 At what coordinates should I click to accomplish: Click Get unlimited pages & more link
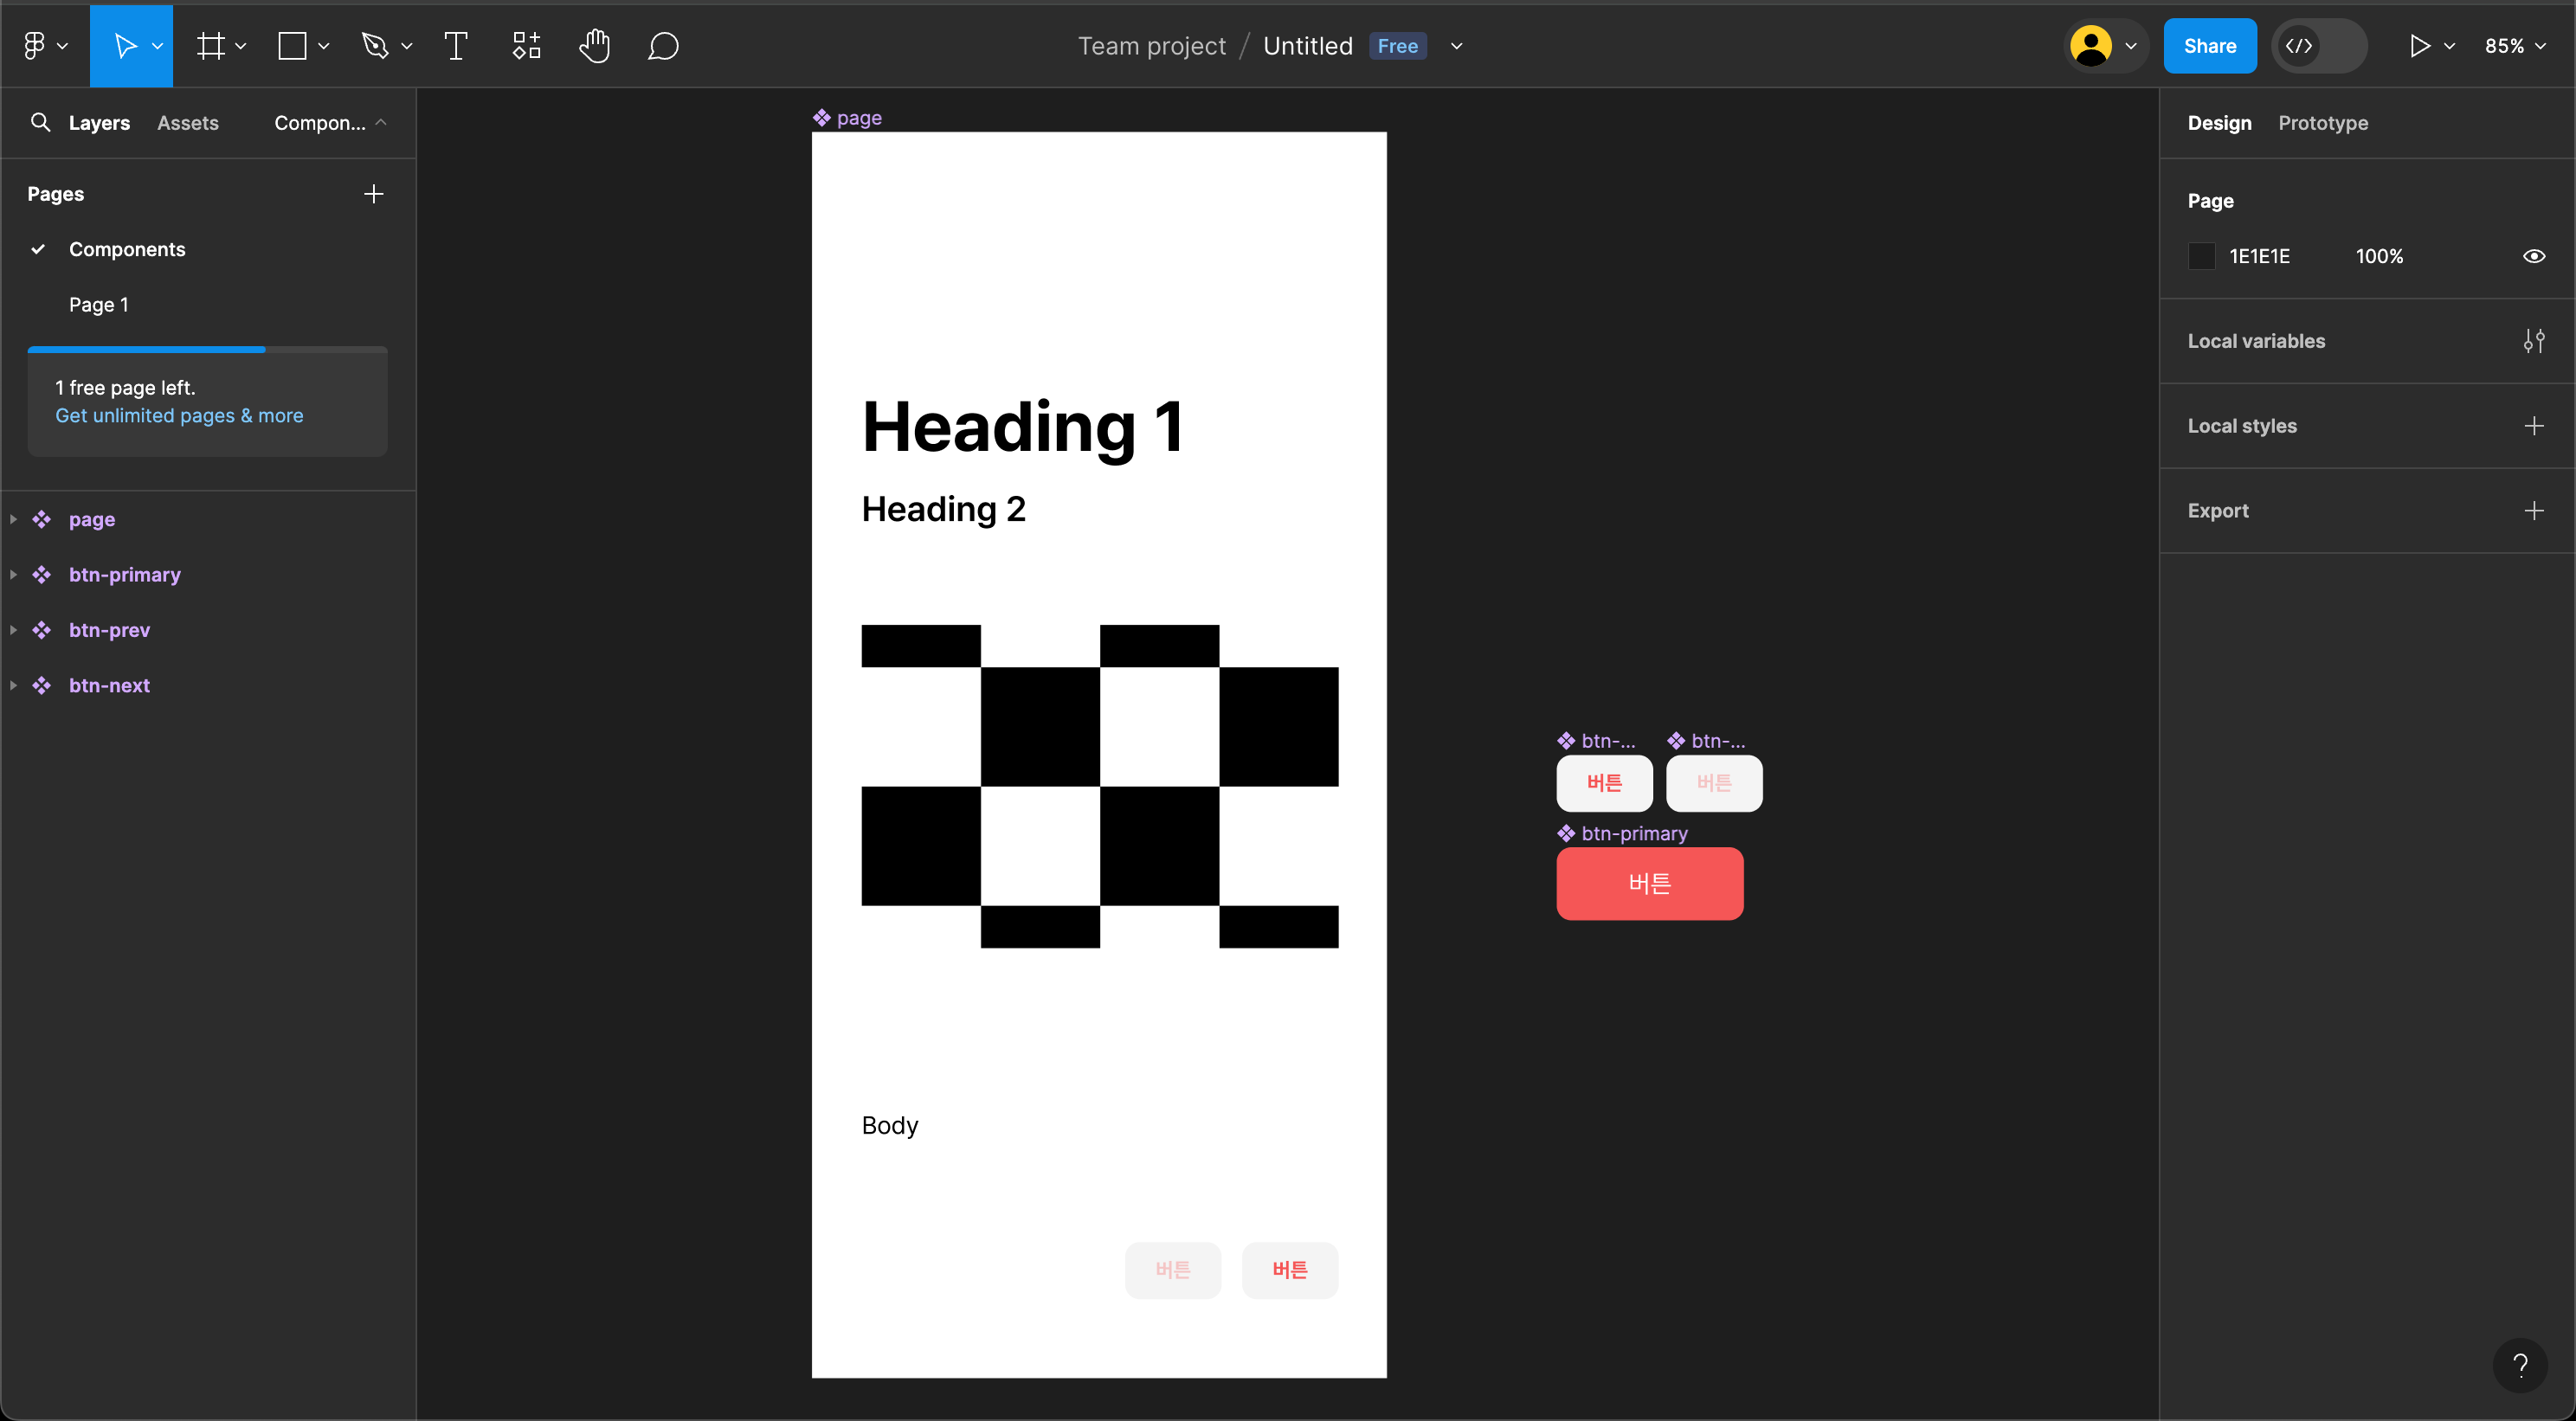[x=179, y=415]
